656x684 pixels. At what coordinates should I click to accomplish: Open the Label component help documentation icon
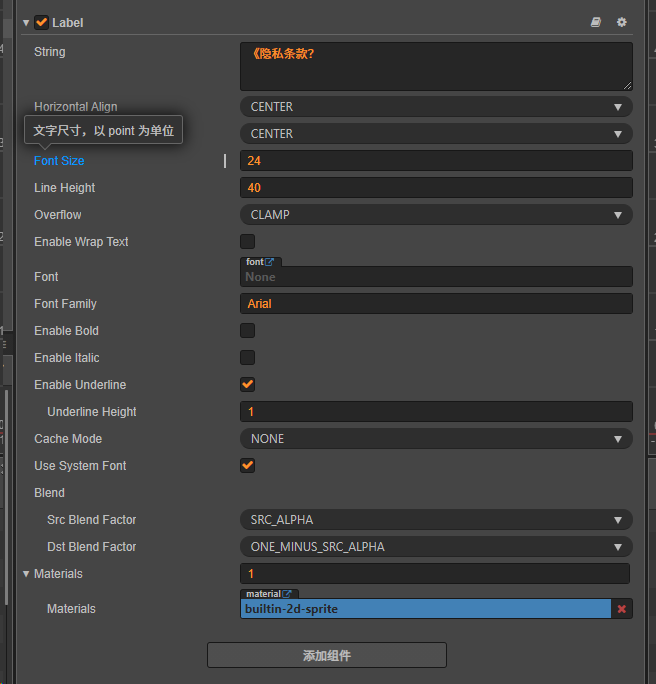596,22
